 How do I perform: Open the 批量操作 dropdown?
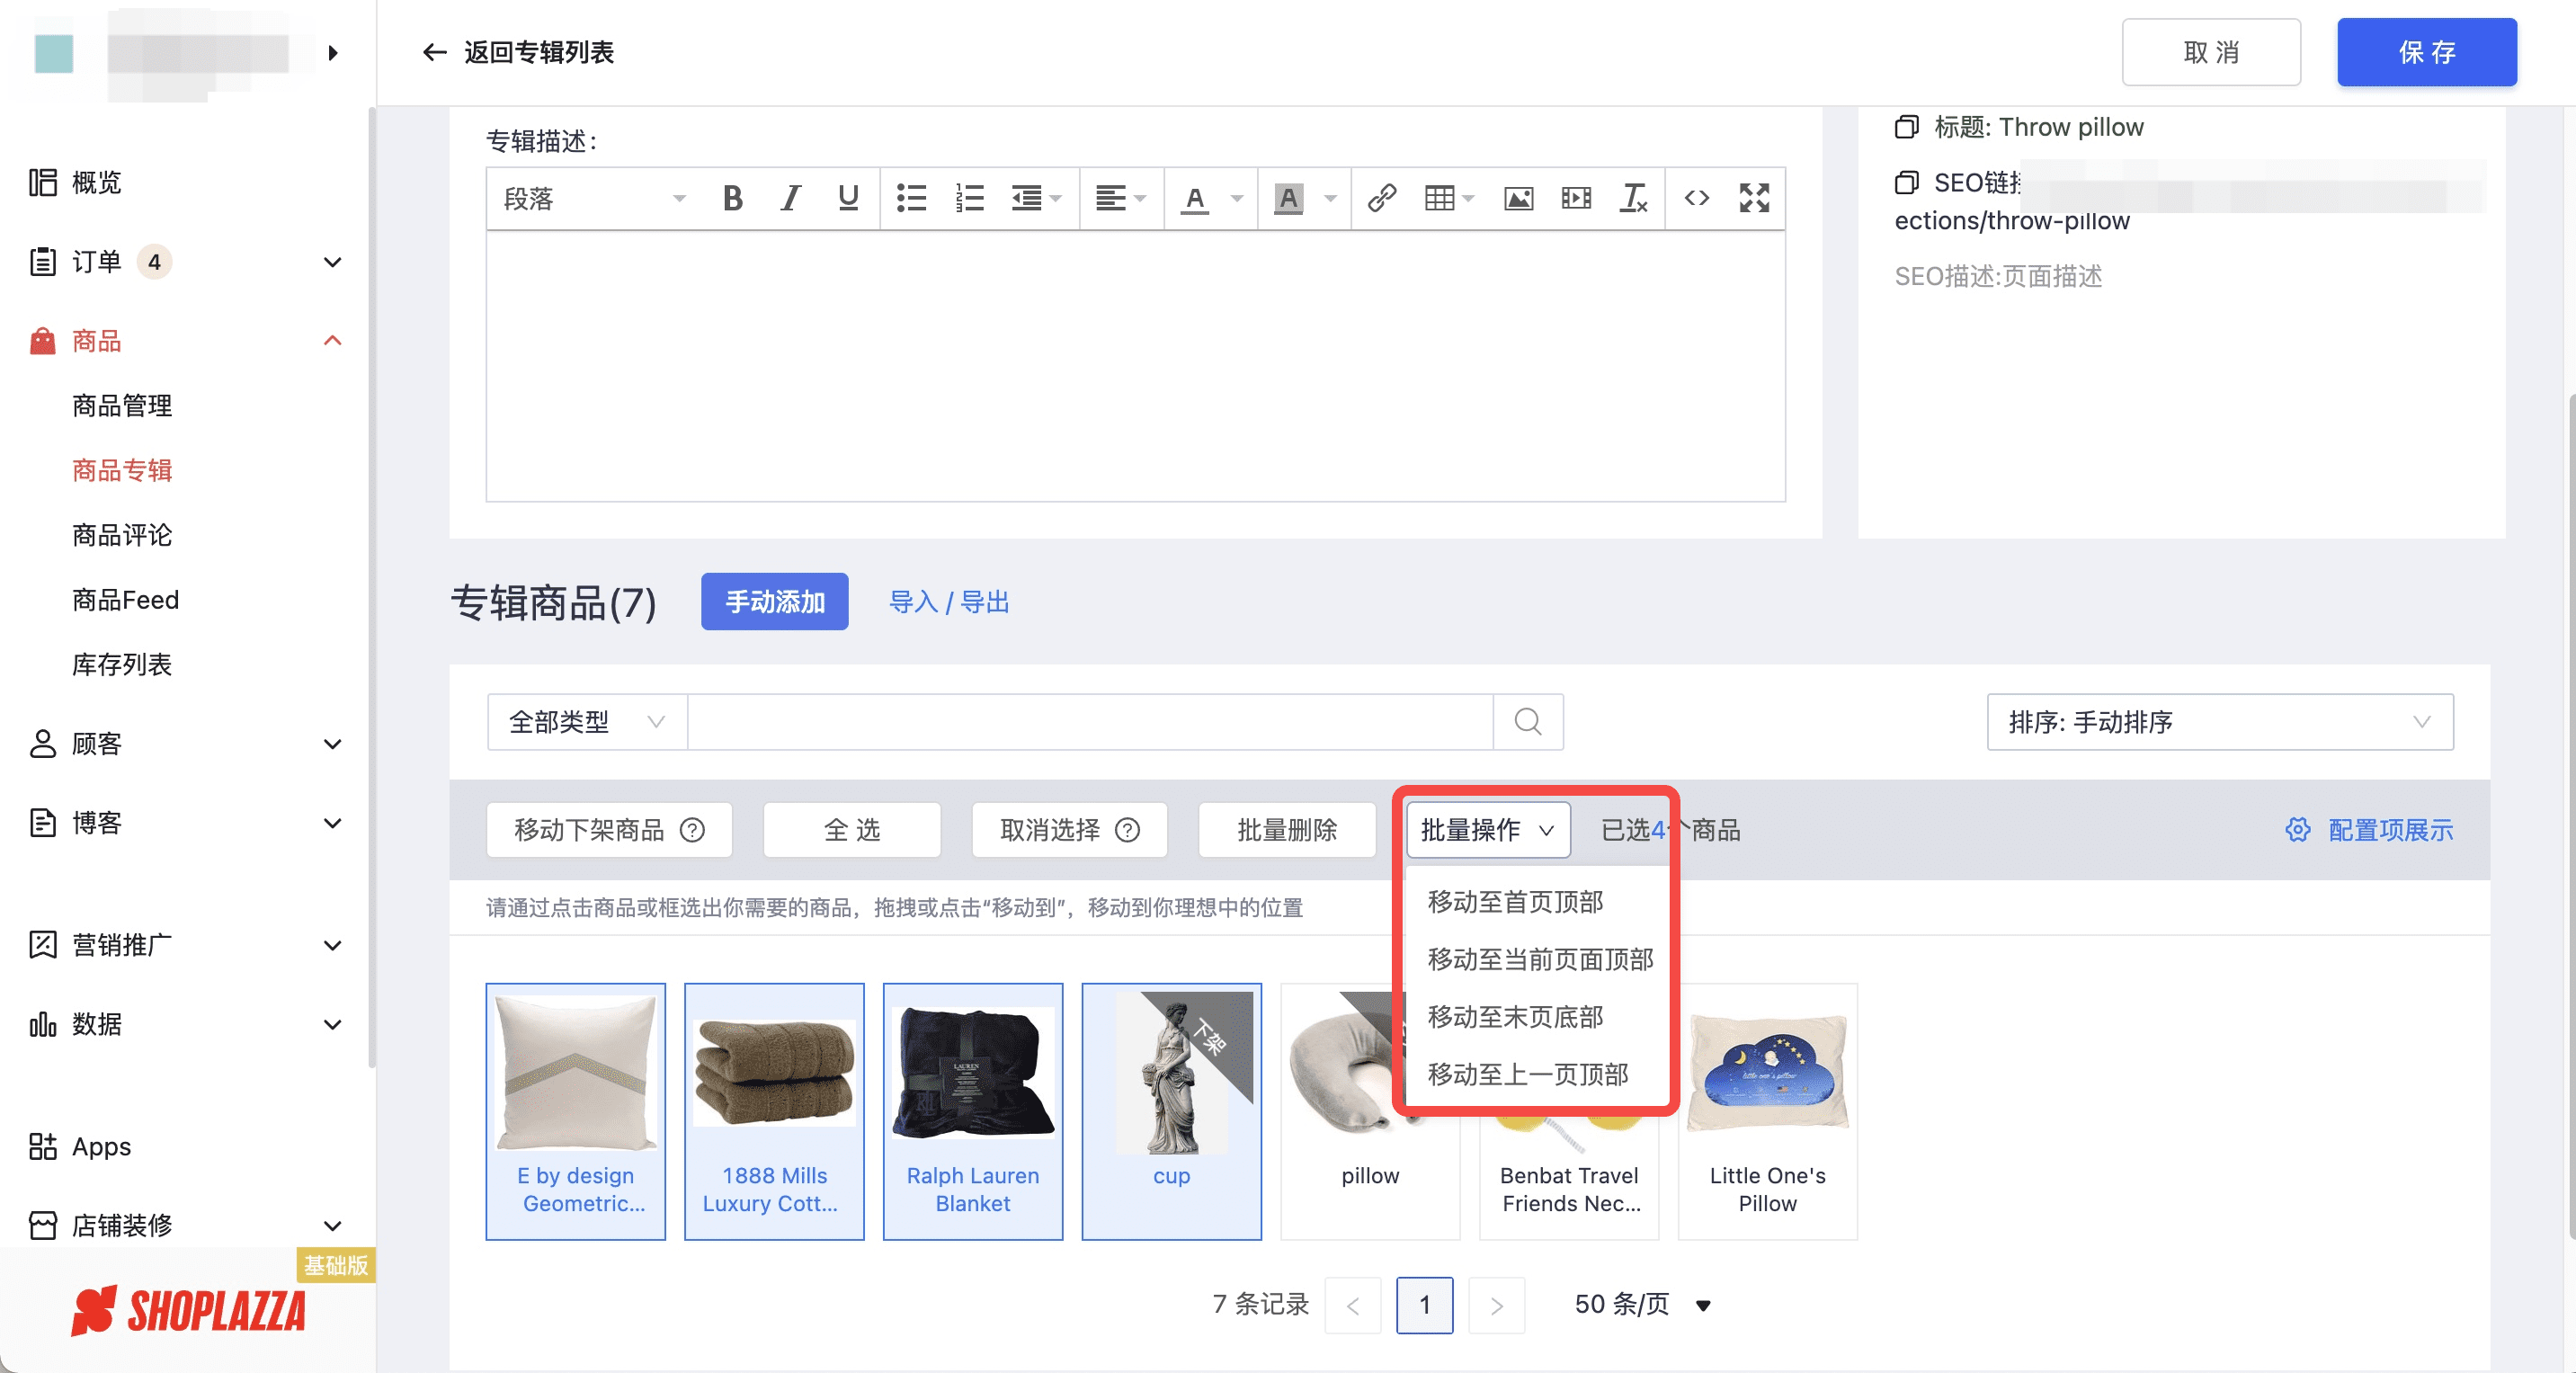tap(1487, 830)
